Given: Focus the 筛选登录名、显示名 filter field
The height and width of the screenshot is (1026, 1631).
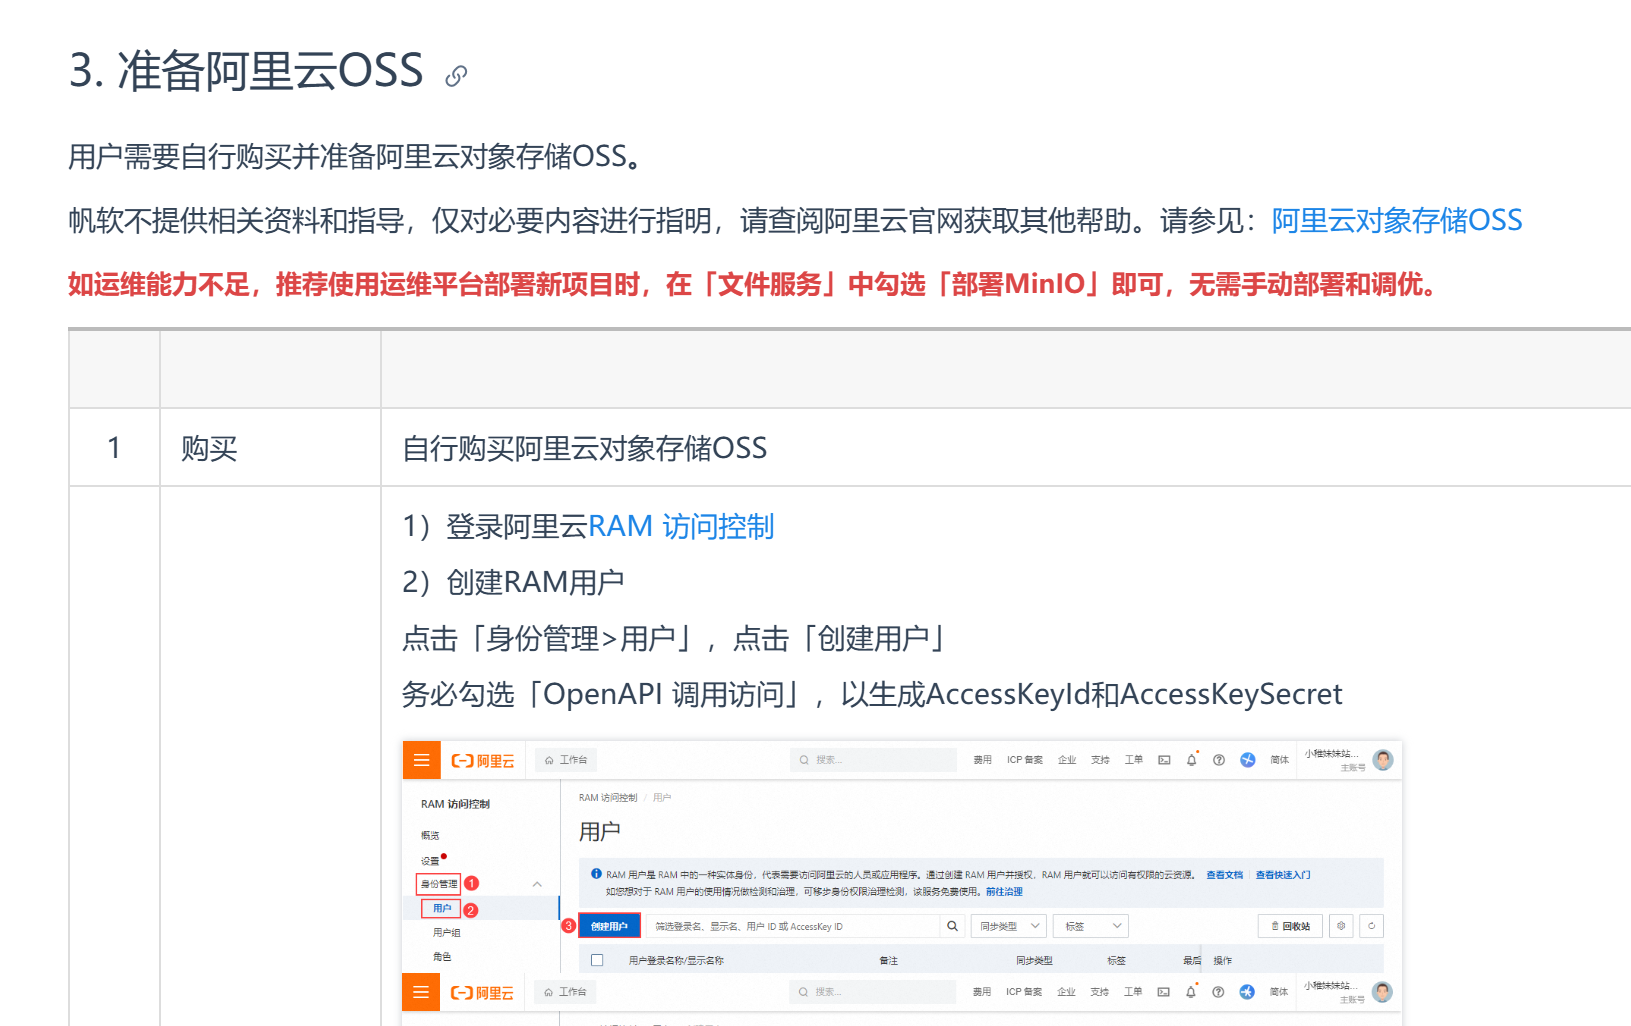Looking at the screenshot, I should pyautogui.click(x=792, y=926).
